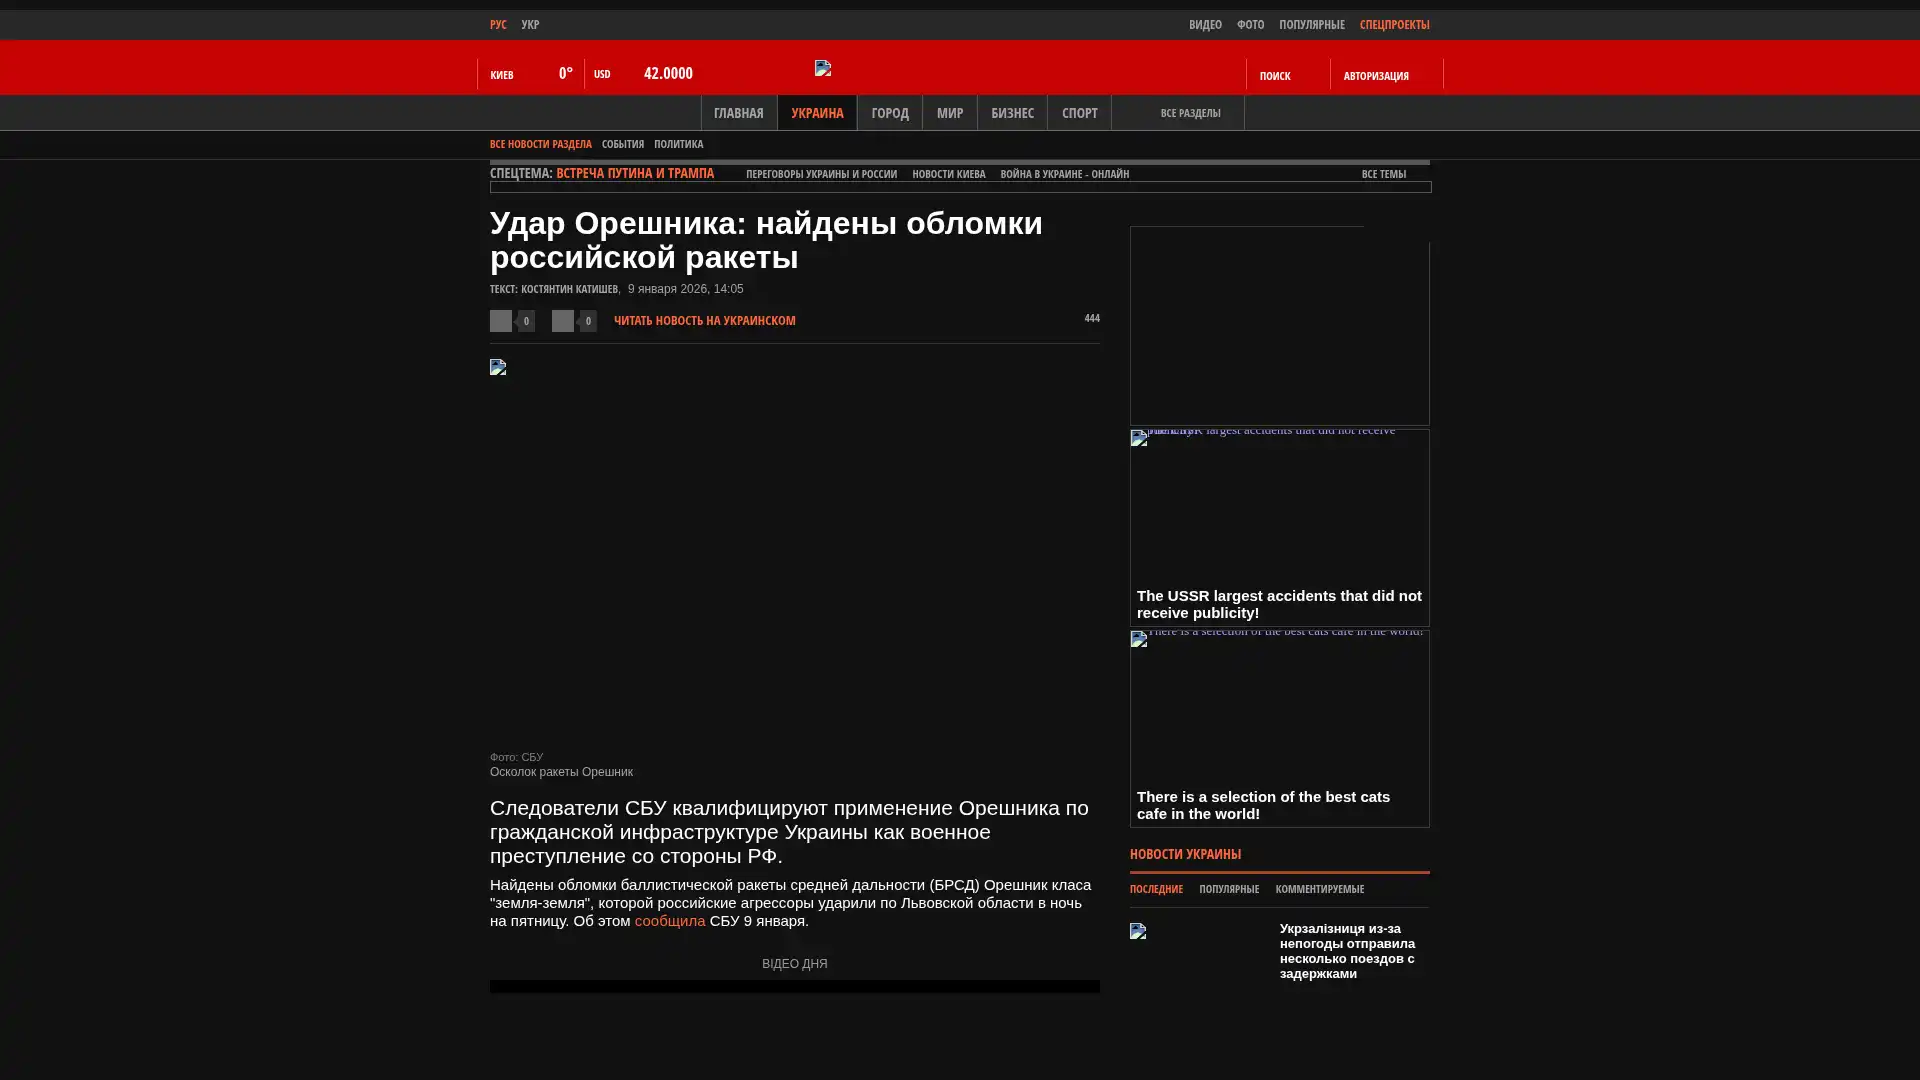The image size is (1920, 1080).
Task: Switch language to УКР
Action: tap(530, 24)
